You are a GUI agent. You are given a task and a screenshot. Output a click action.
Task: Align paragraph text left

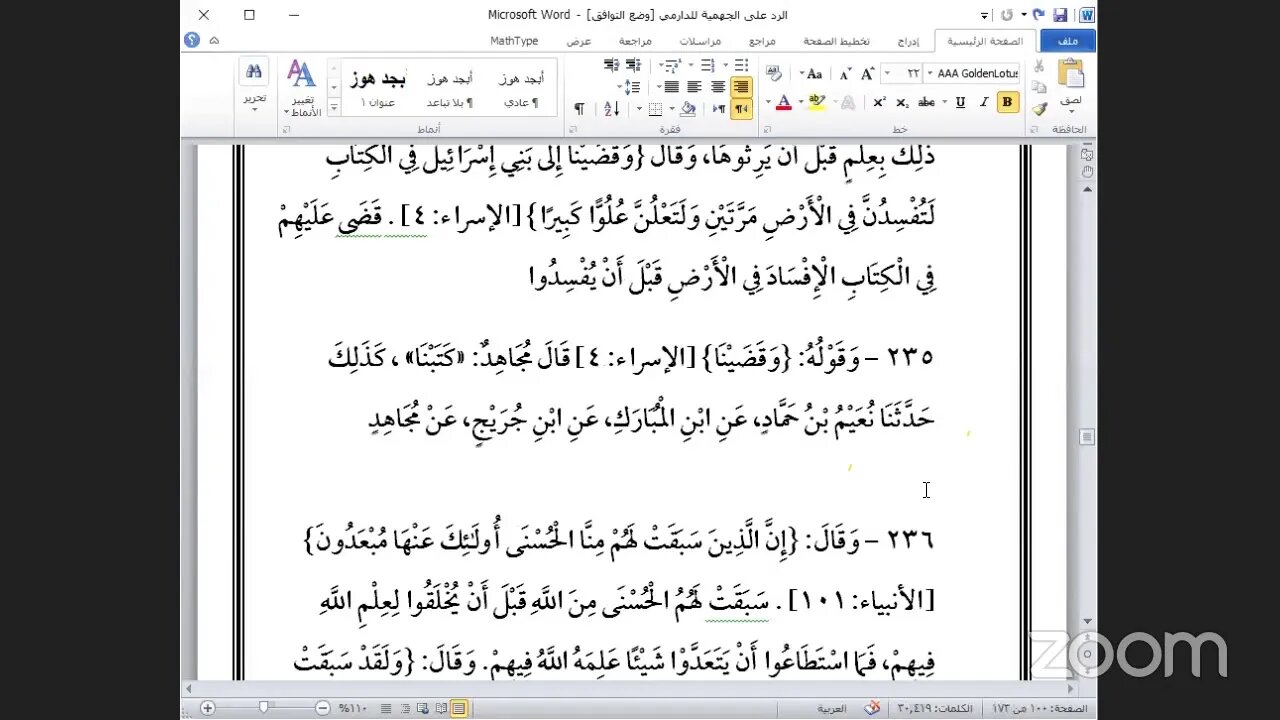click(694, 87)
